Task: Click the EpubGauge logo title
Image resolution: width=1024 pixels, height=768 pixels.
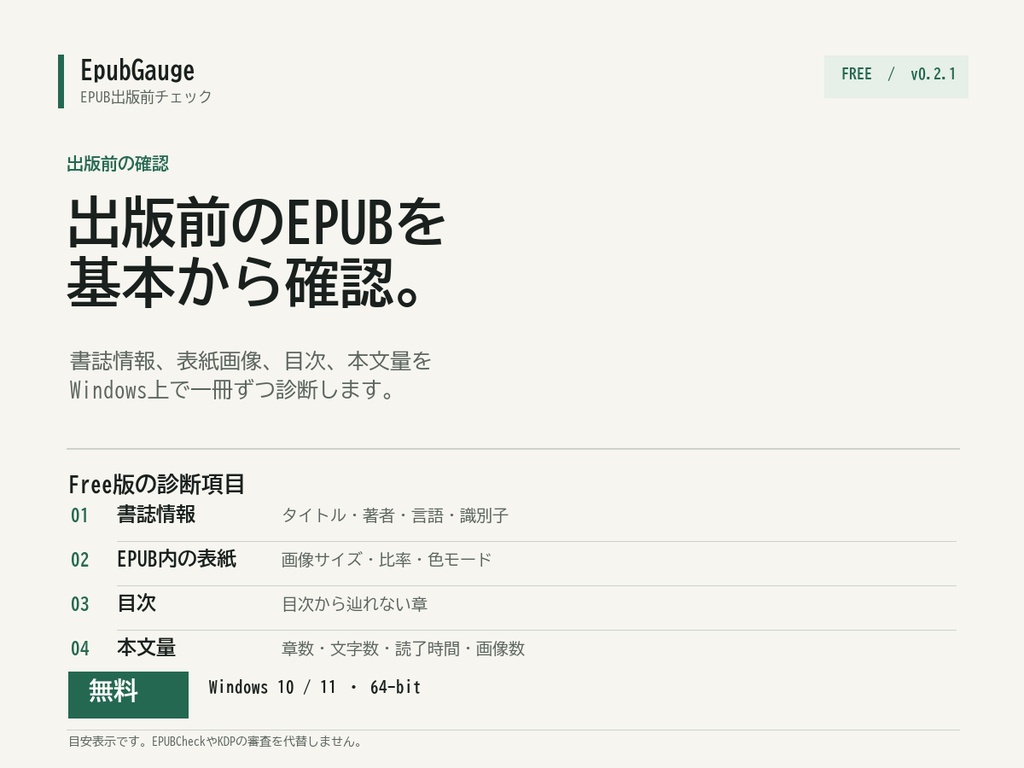Action: [137, 71]
